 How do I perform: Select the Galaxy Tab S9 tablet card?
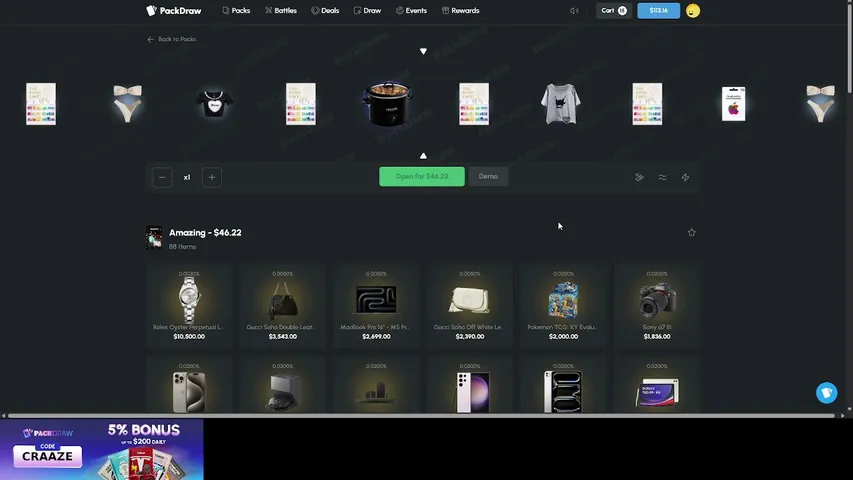click(x=657, y=386)
